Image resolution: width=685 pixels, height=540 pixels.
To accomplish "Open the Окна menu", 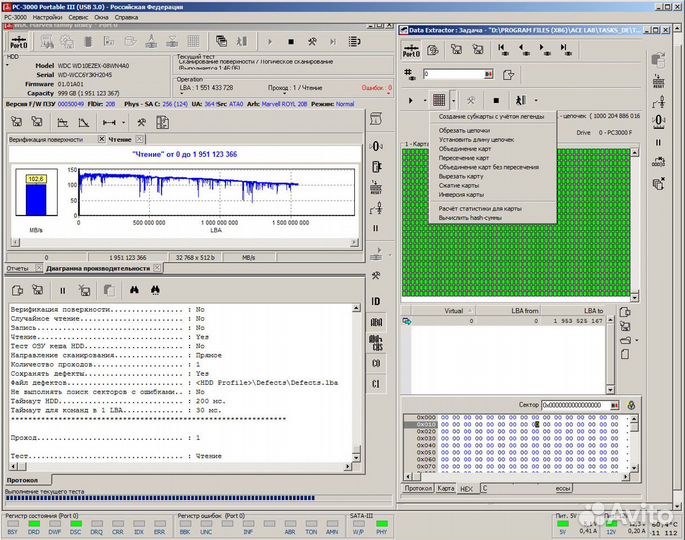I will click(101, 17).
